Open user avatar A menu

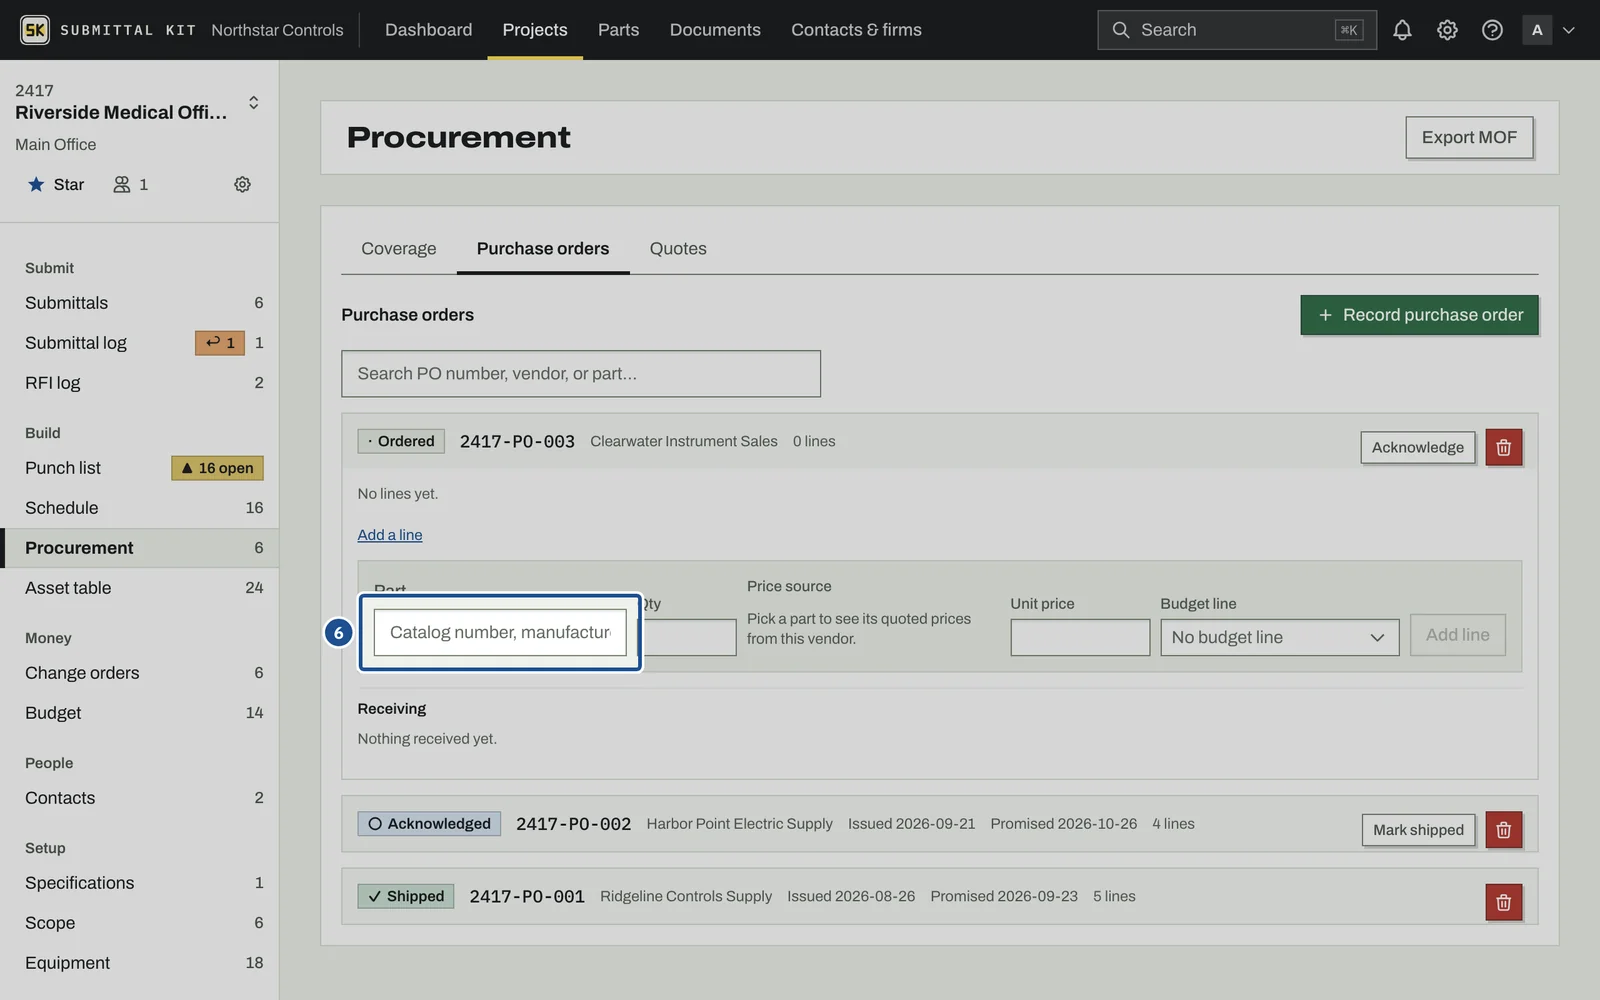tap(1537, 30)
